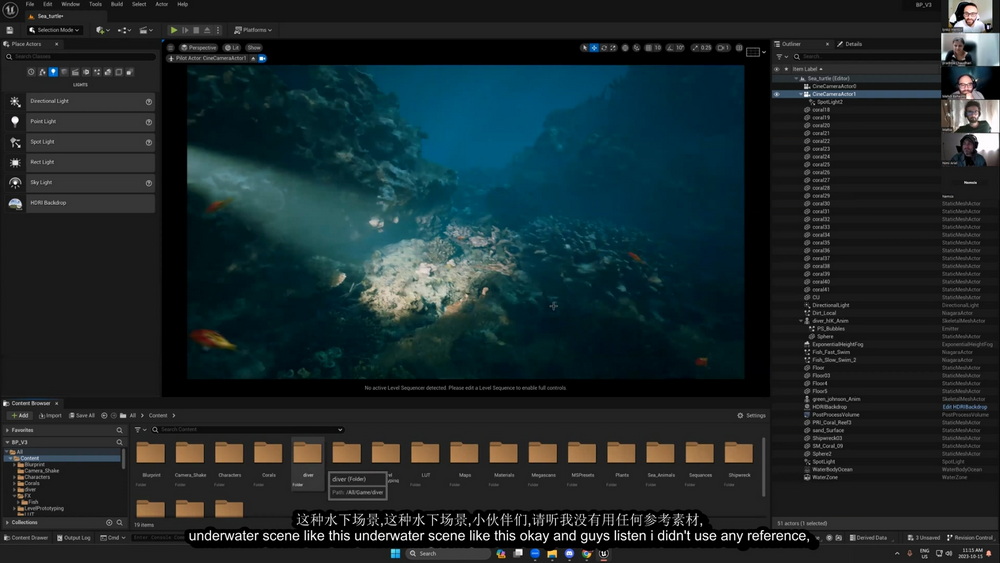Open the Cinematics clapperboard dropdown

(146, 30)
